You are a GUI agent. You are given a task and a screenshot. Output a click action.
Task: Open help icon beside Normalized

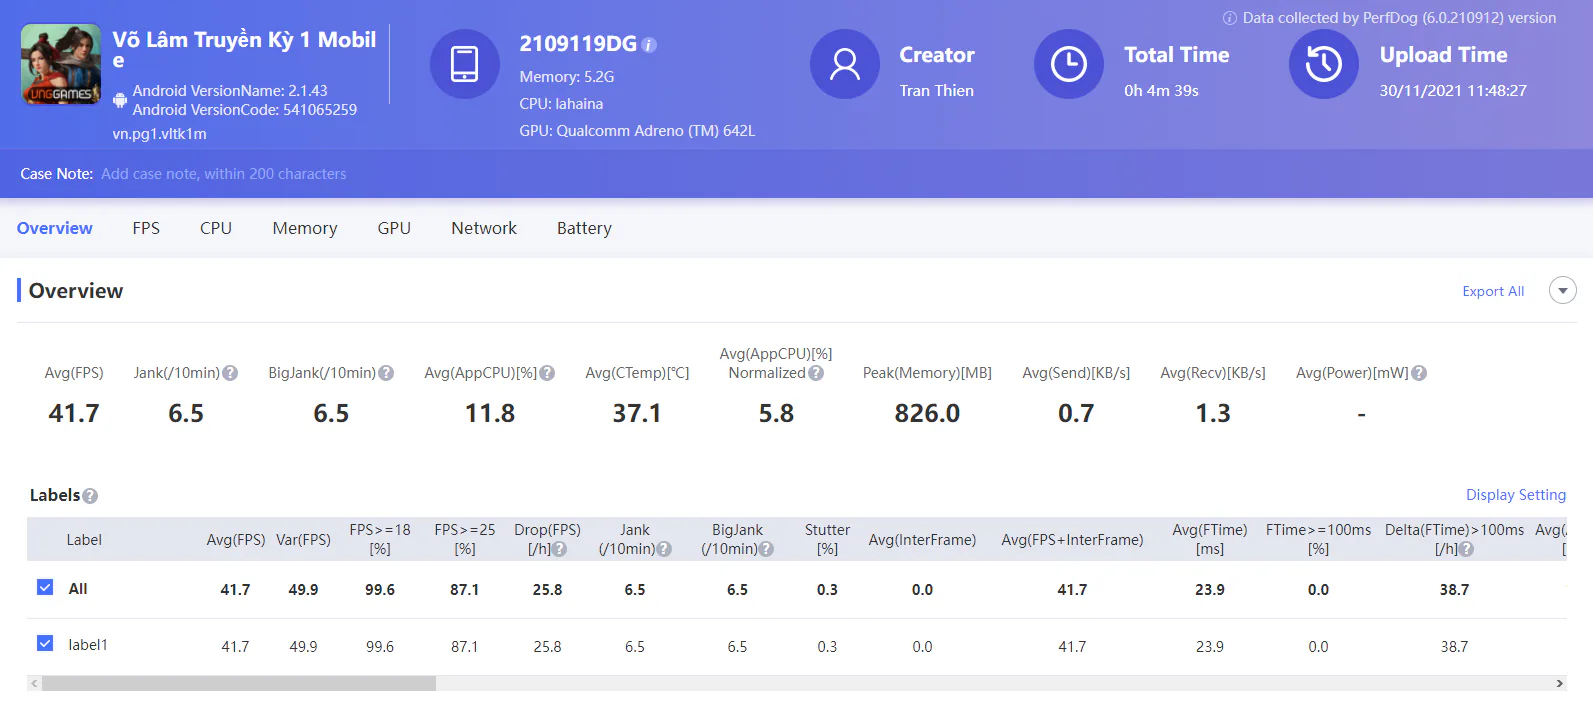click(816, 373)
